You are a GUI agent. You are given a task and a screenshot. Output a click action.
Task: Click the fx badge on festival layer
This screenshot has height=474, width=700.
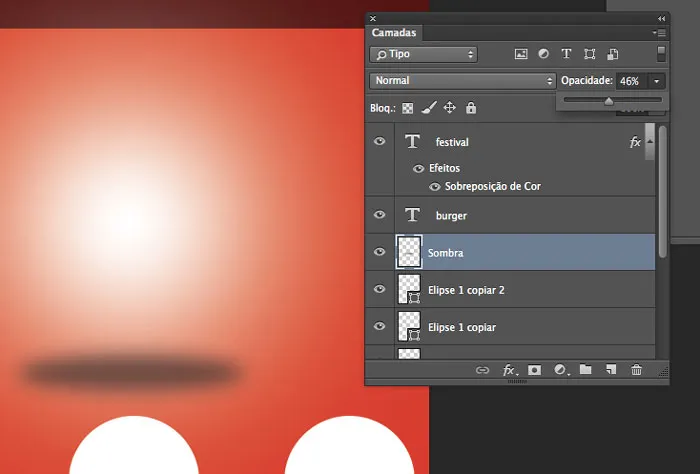(635, 142)
